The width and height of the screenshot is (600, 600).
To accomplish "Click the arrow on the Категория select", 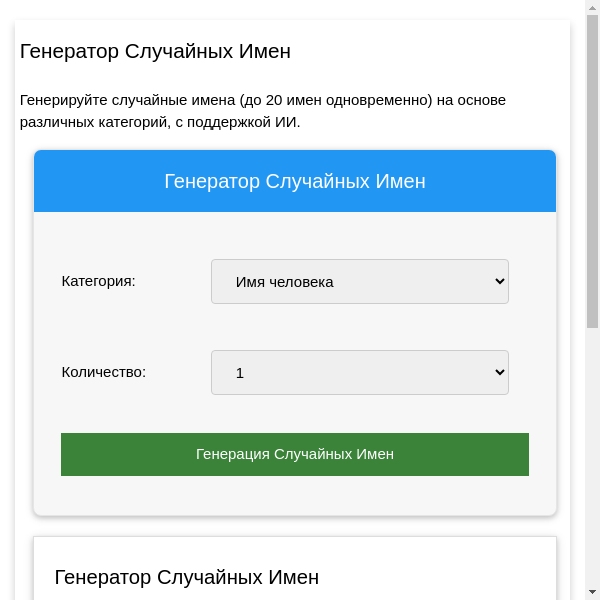I will pyautogui.click(x=500, y=282).
